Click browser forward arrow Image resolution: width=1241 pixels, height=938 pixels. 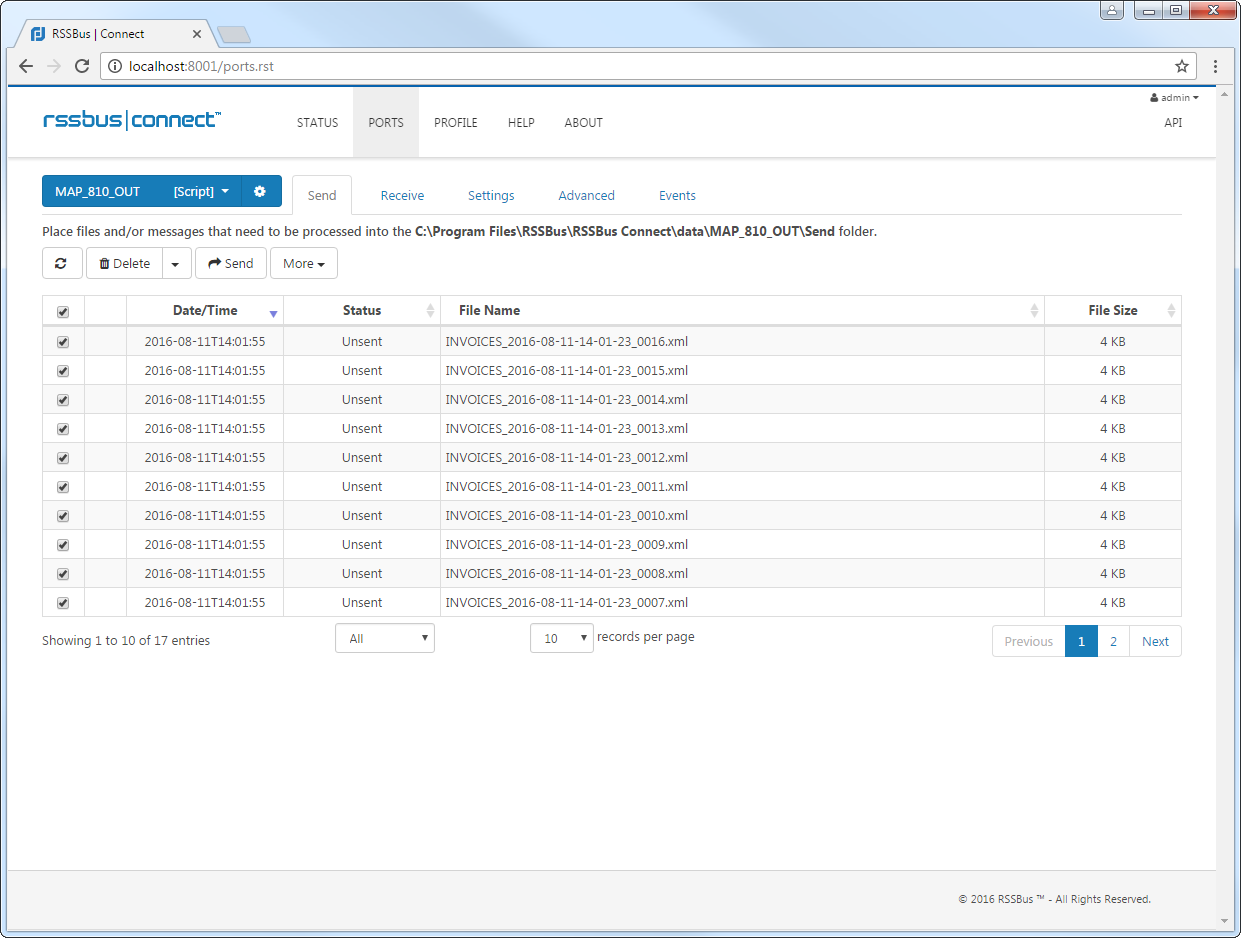54,66
